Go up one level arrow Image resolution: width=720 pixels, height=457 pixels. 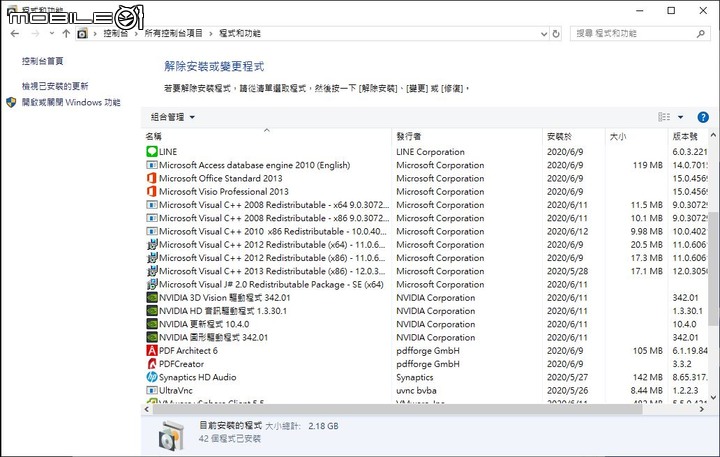pos(66,34)
